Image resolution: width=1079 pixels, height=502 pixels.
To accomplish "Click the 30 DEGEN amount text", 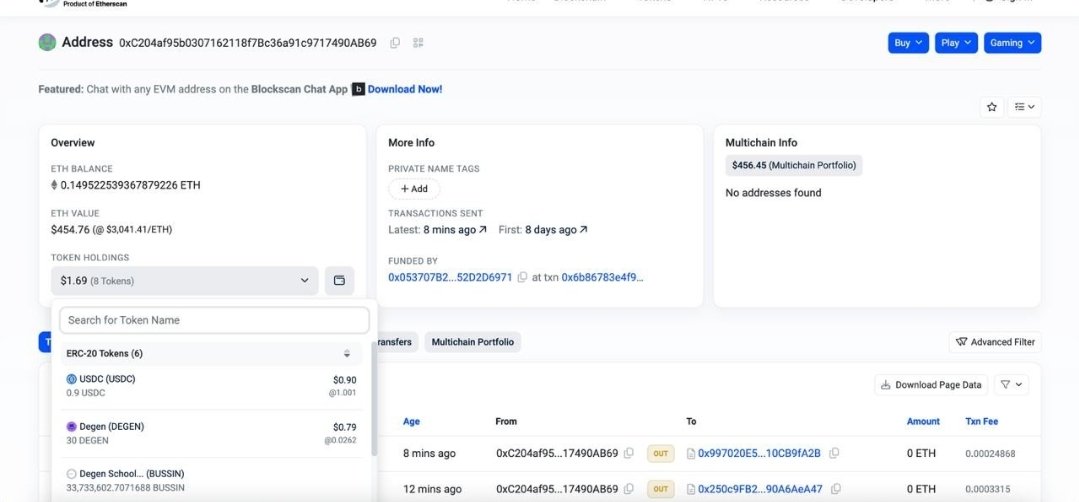I will pos(87,440).
